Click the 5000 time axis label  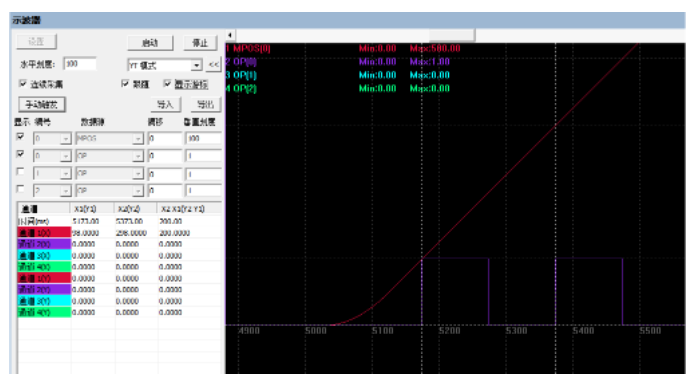tap(316, 331)
